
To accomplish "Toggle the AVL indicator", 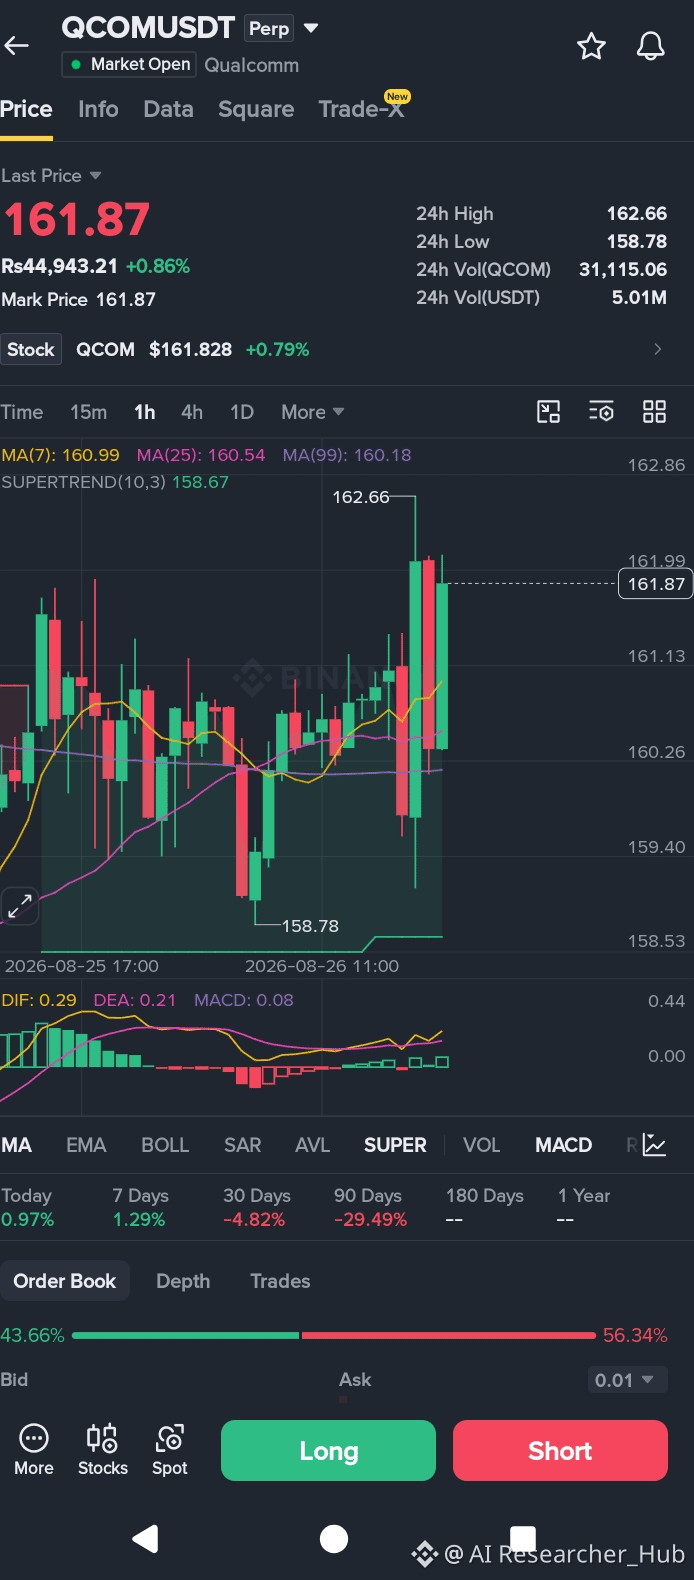I will (x=312, y=1145).
